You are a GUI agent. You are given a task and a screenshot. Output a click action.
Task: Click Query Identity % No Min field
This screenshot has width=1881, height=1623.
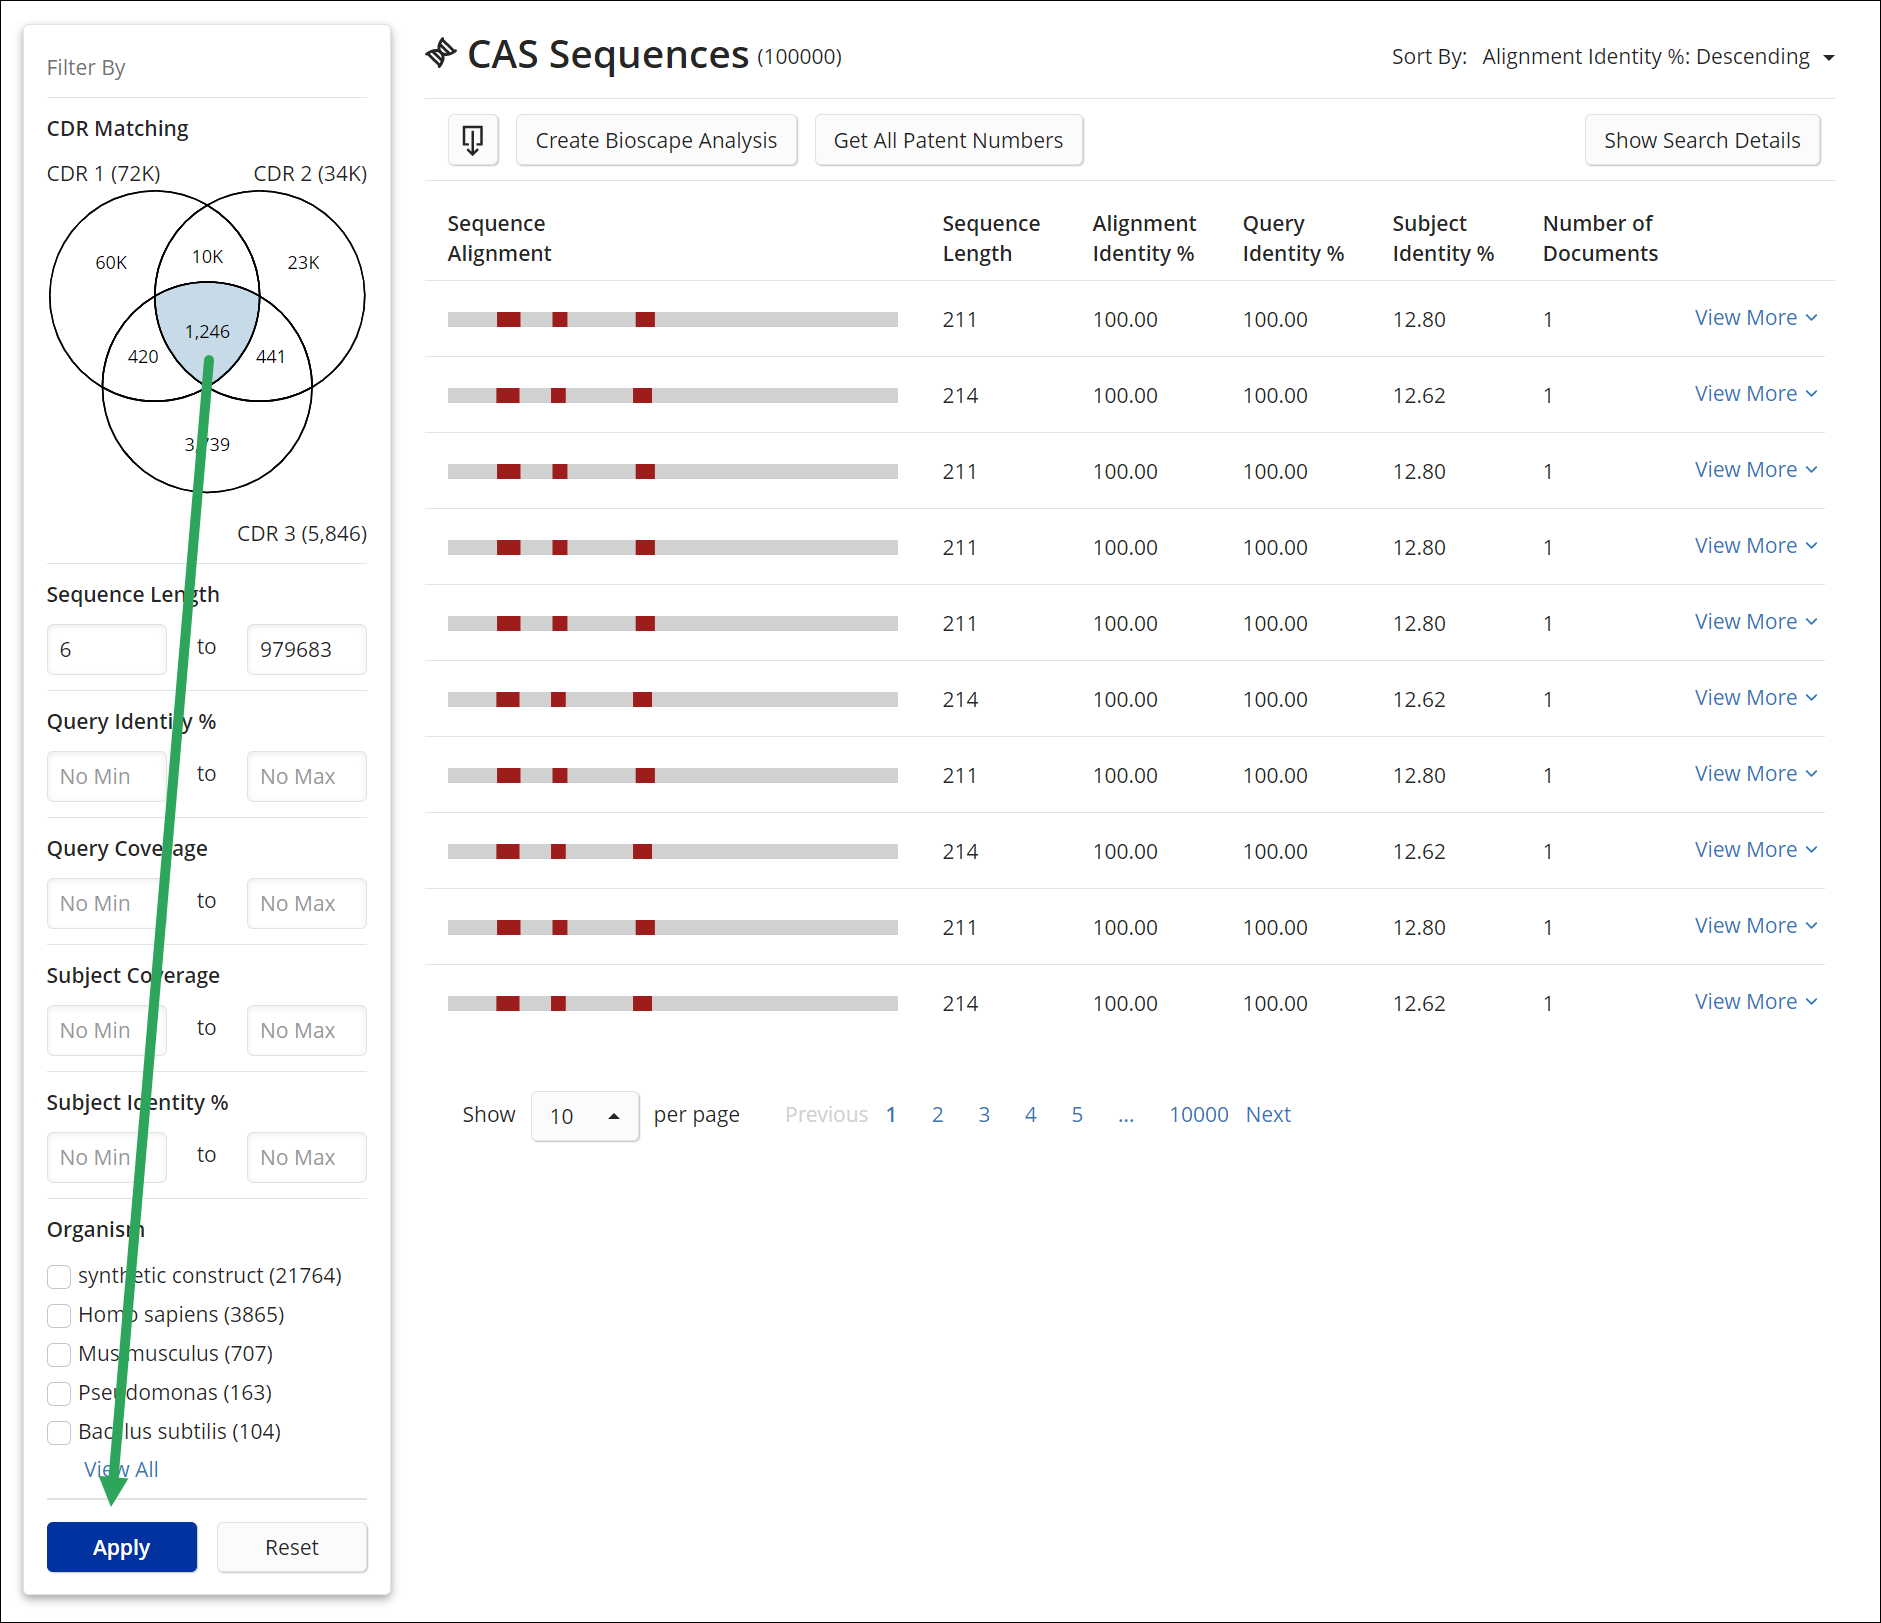click(x=107, y=777)
